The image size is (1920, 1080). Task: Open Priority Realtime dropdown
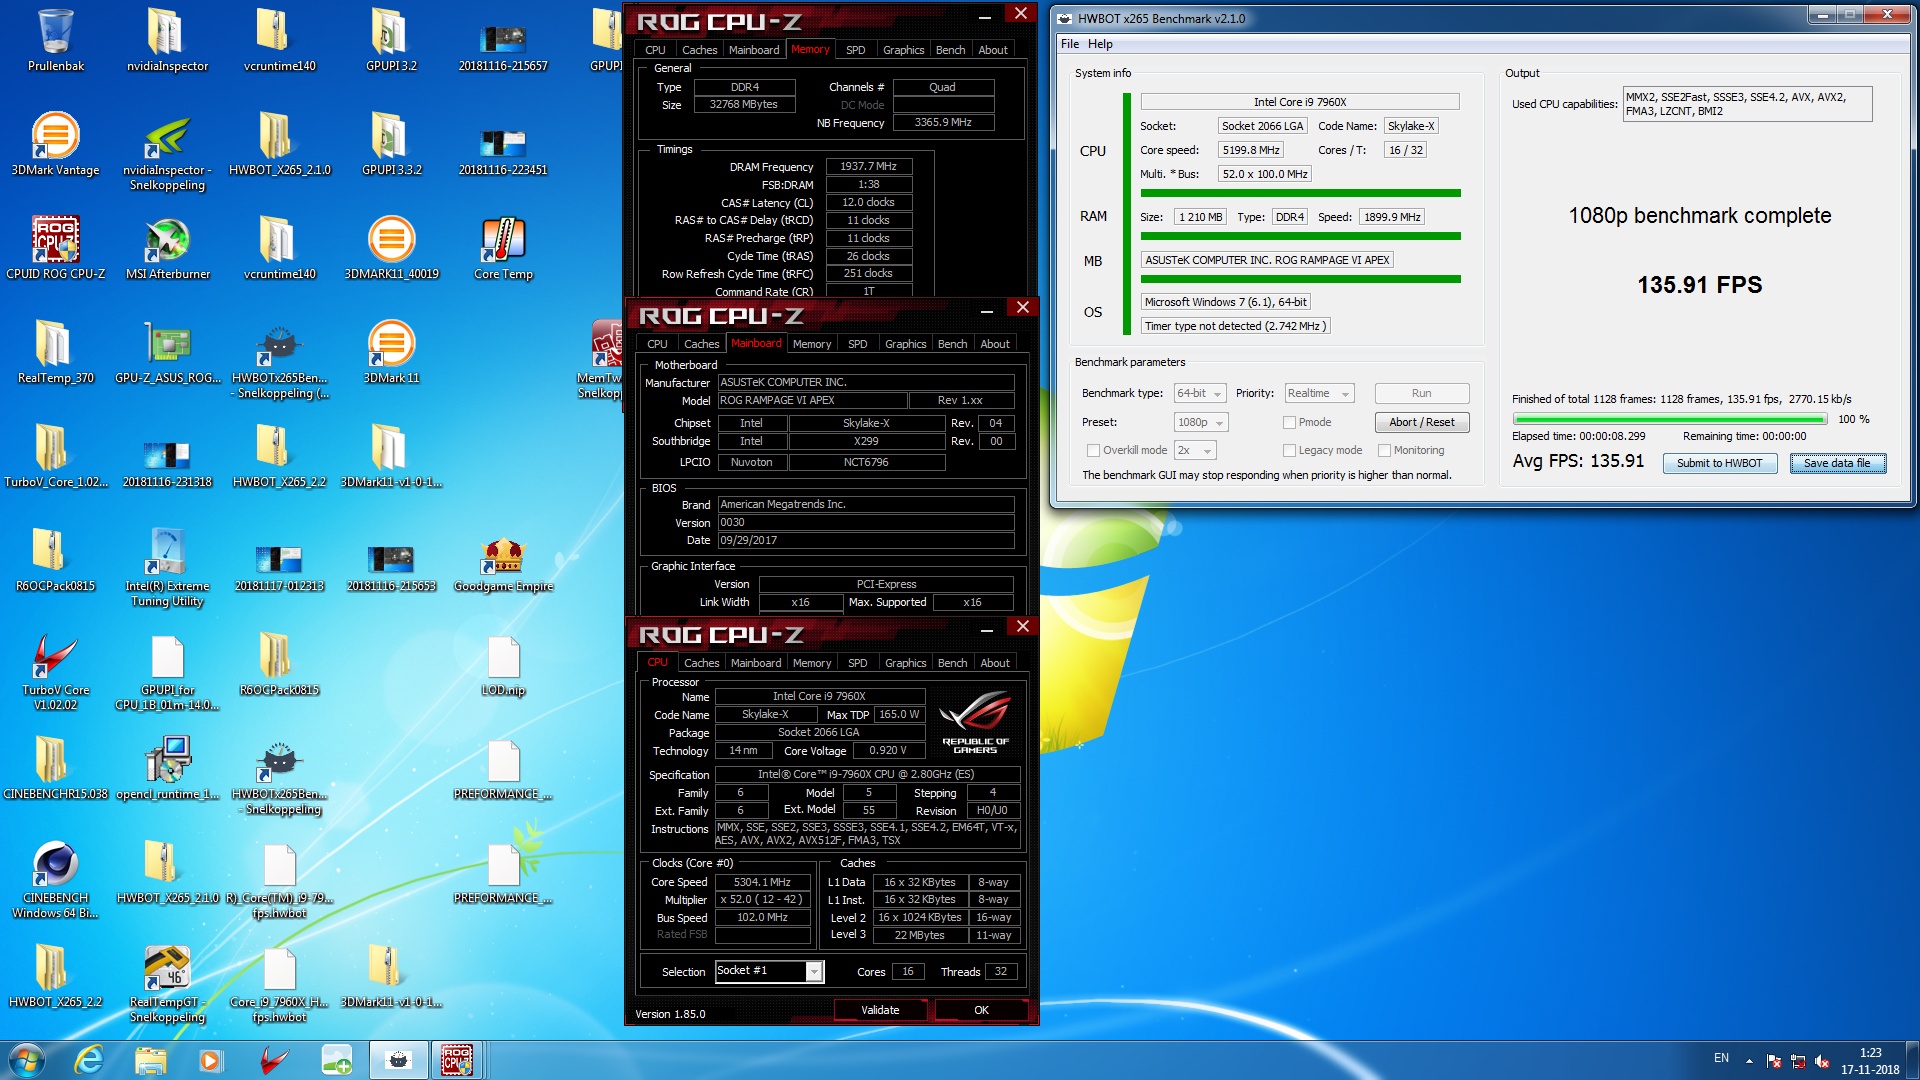1319,393
